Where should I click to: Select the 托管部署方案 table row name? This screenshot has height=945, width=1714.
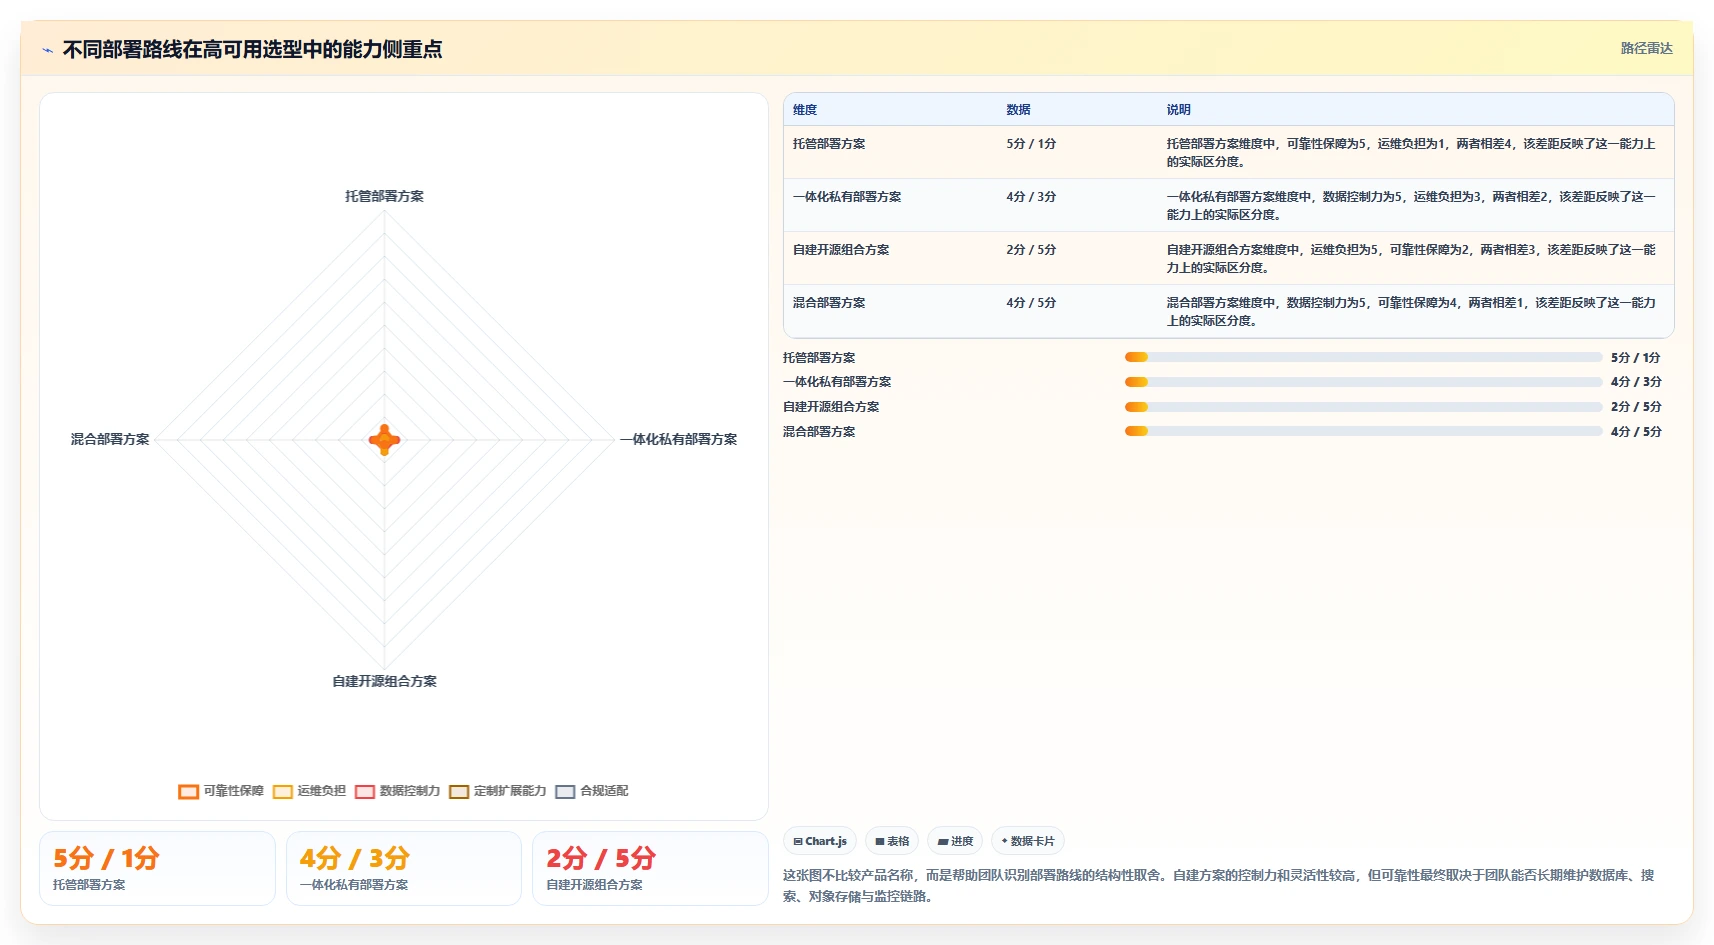tap(829, 144)
